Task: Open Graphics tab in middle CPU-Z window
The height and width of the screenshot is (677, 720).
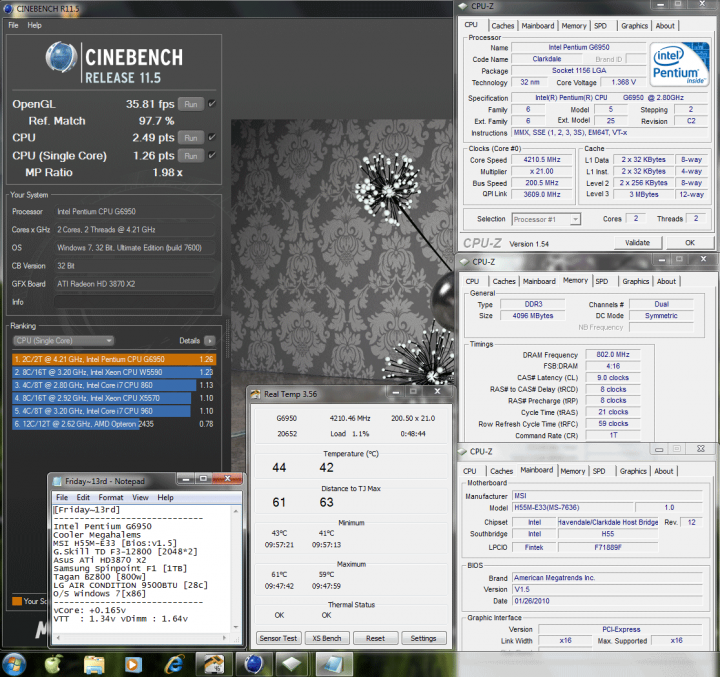Action: click(x=636, y=281)
